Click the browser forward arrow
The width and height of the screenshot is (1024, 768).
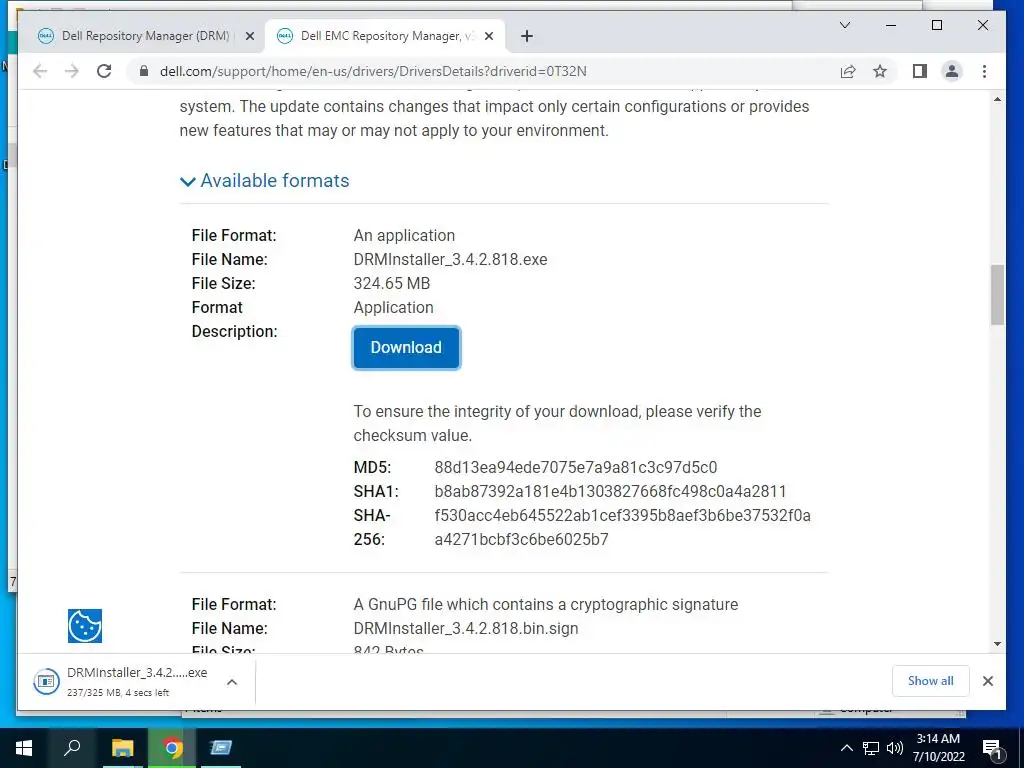point(72,71)
